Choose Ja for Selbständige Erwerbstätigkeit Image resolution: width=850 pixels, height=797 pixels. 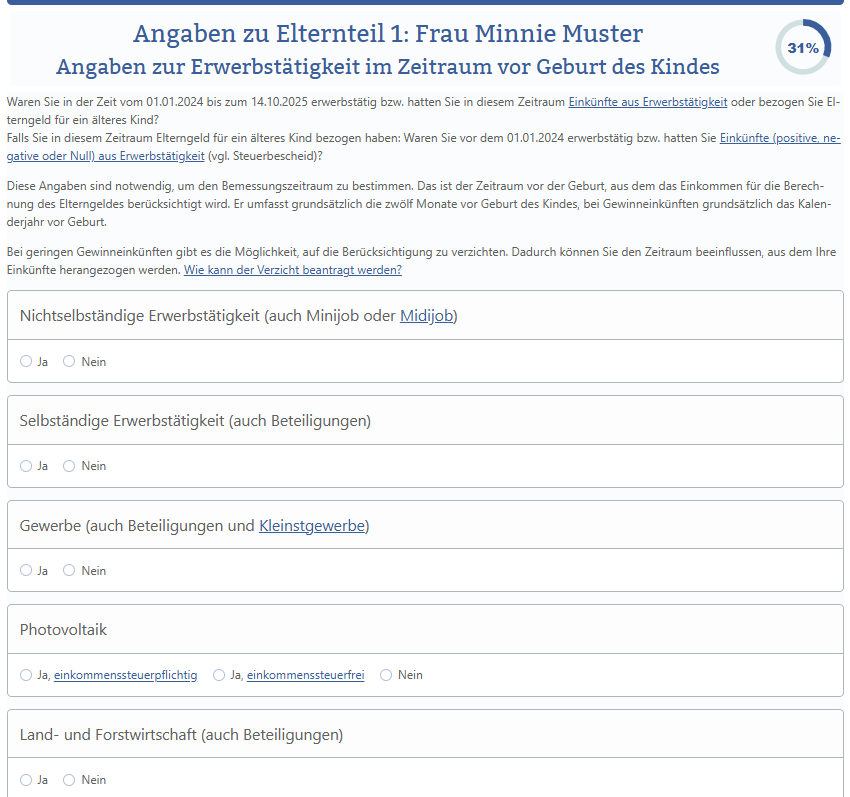25,466
